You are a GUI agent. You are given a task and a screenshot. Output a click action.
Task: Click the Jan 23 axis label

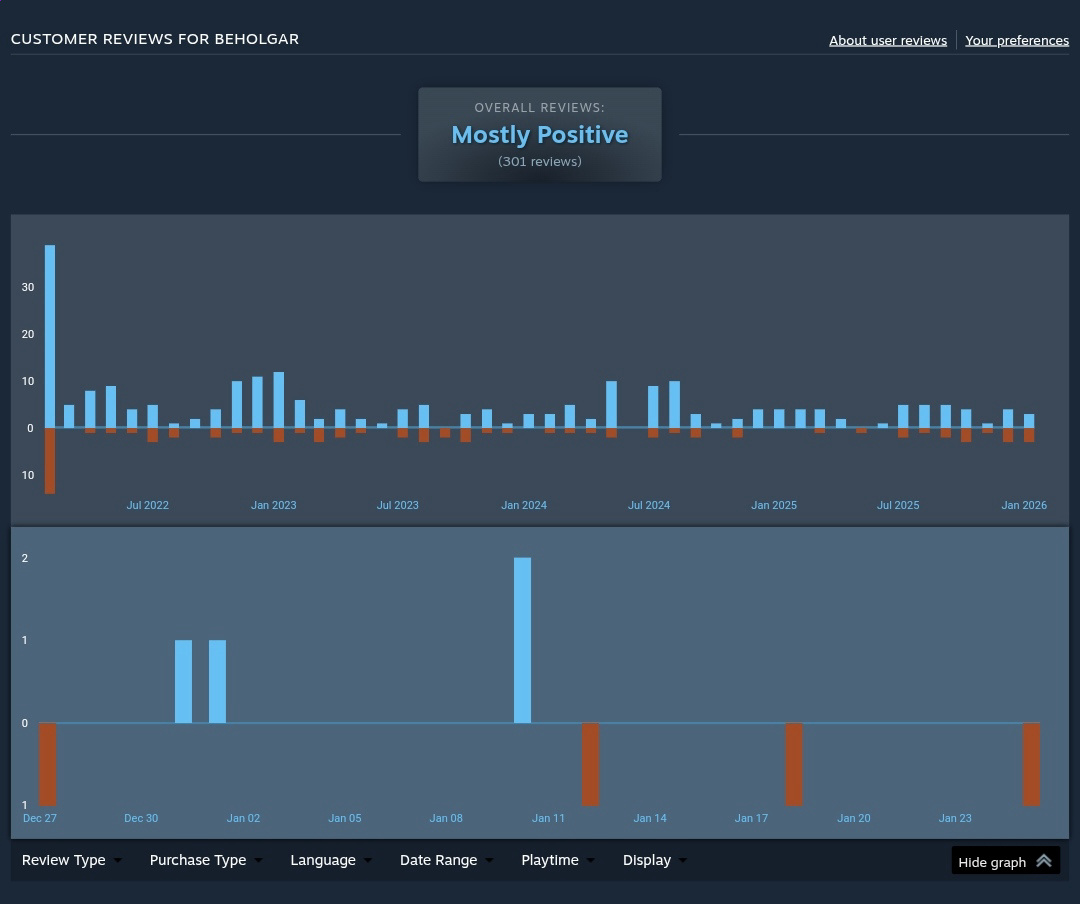(955, 818)
